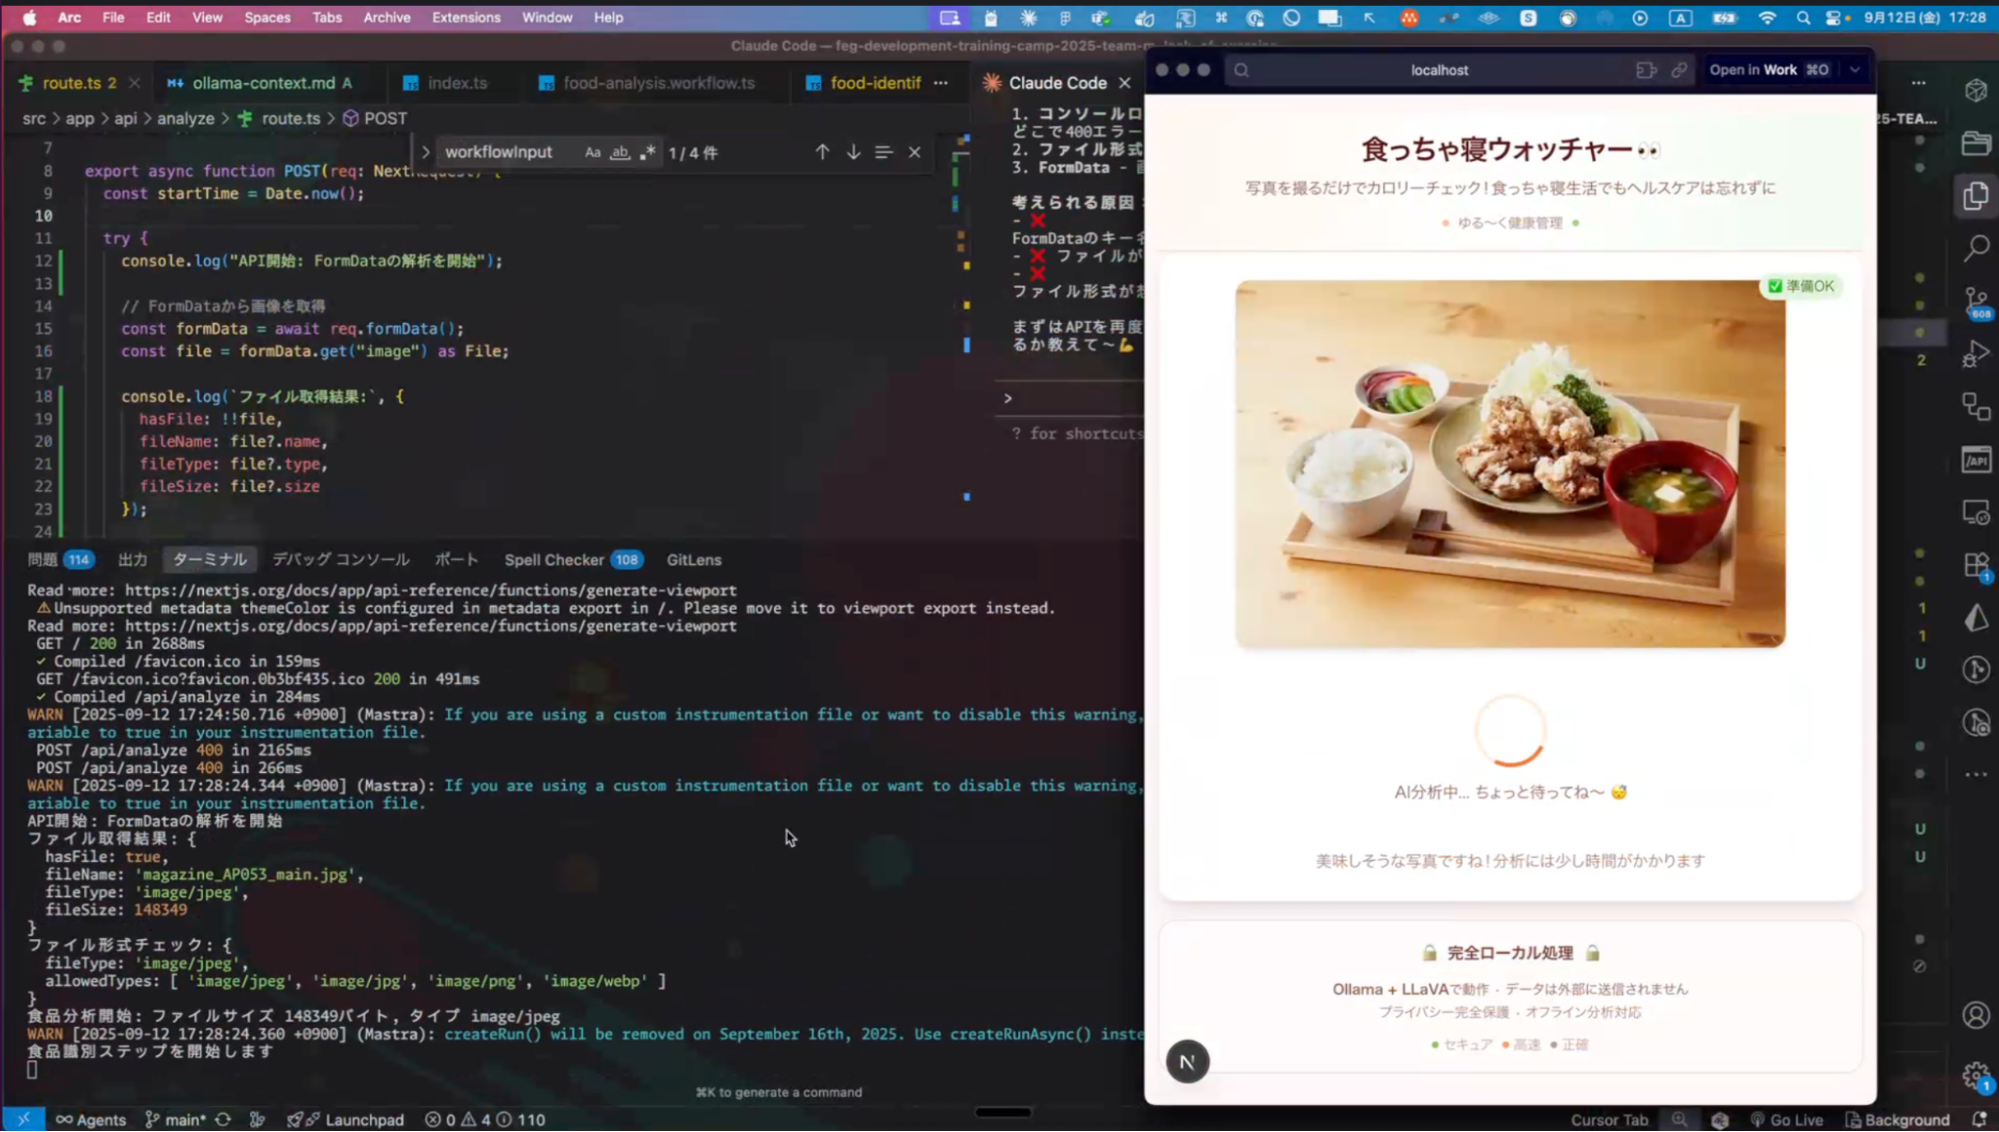Switch to ollama-context.md tab
The height and width of the screenshot is (1132, 1999).
click(262, 83)
